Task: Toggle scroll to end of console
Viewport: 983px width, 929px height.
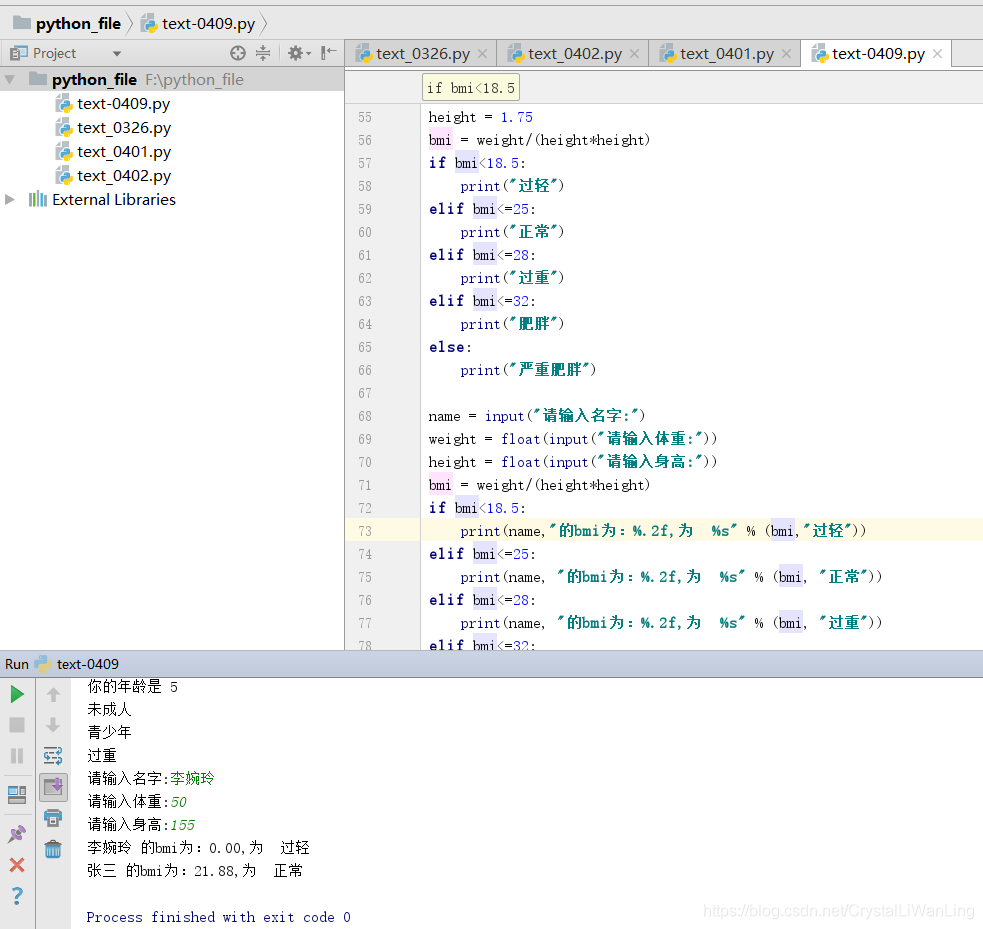Action: (53, 787)
